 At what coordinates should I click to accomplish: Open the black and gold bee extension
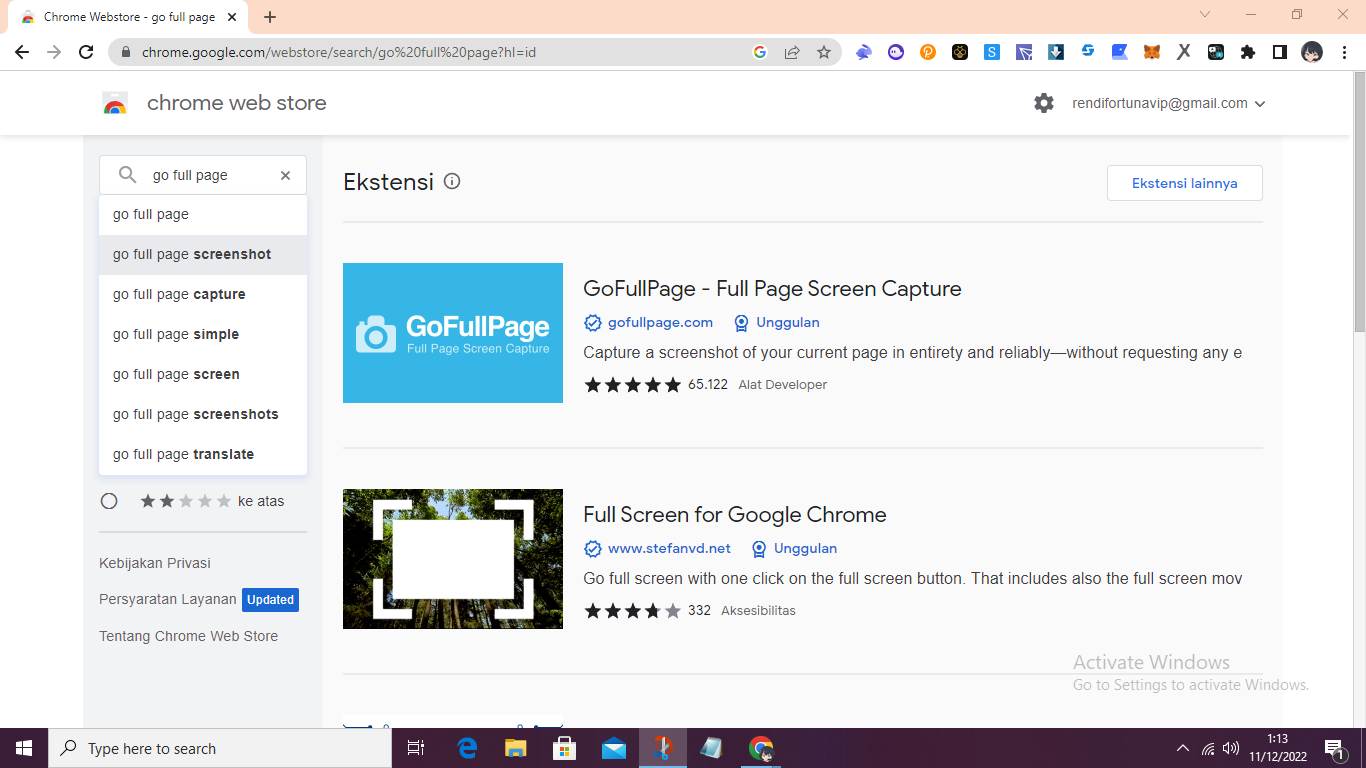tap(960, 52)
